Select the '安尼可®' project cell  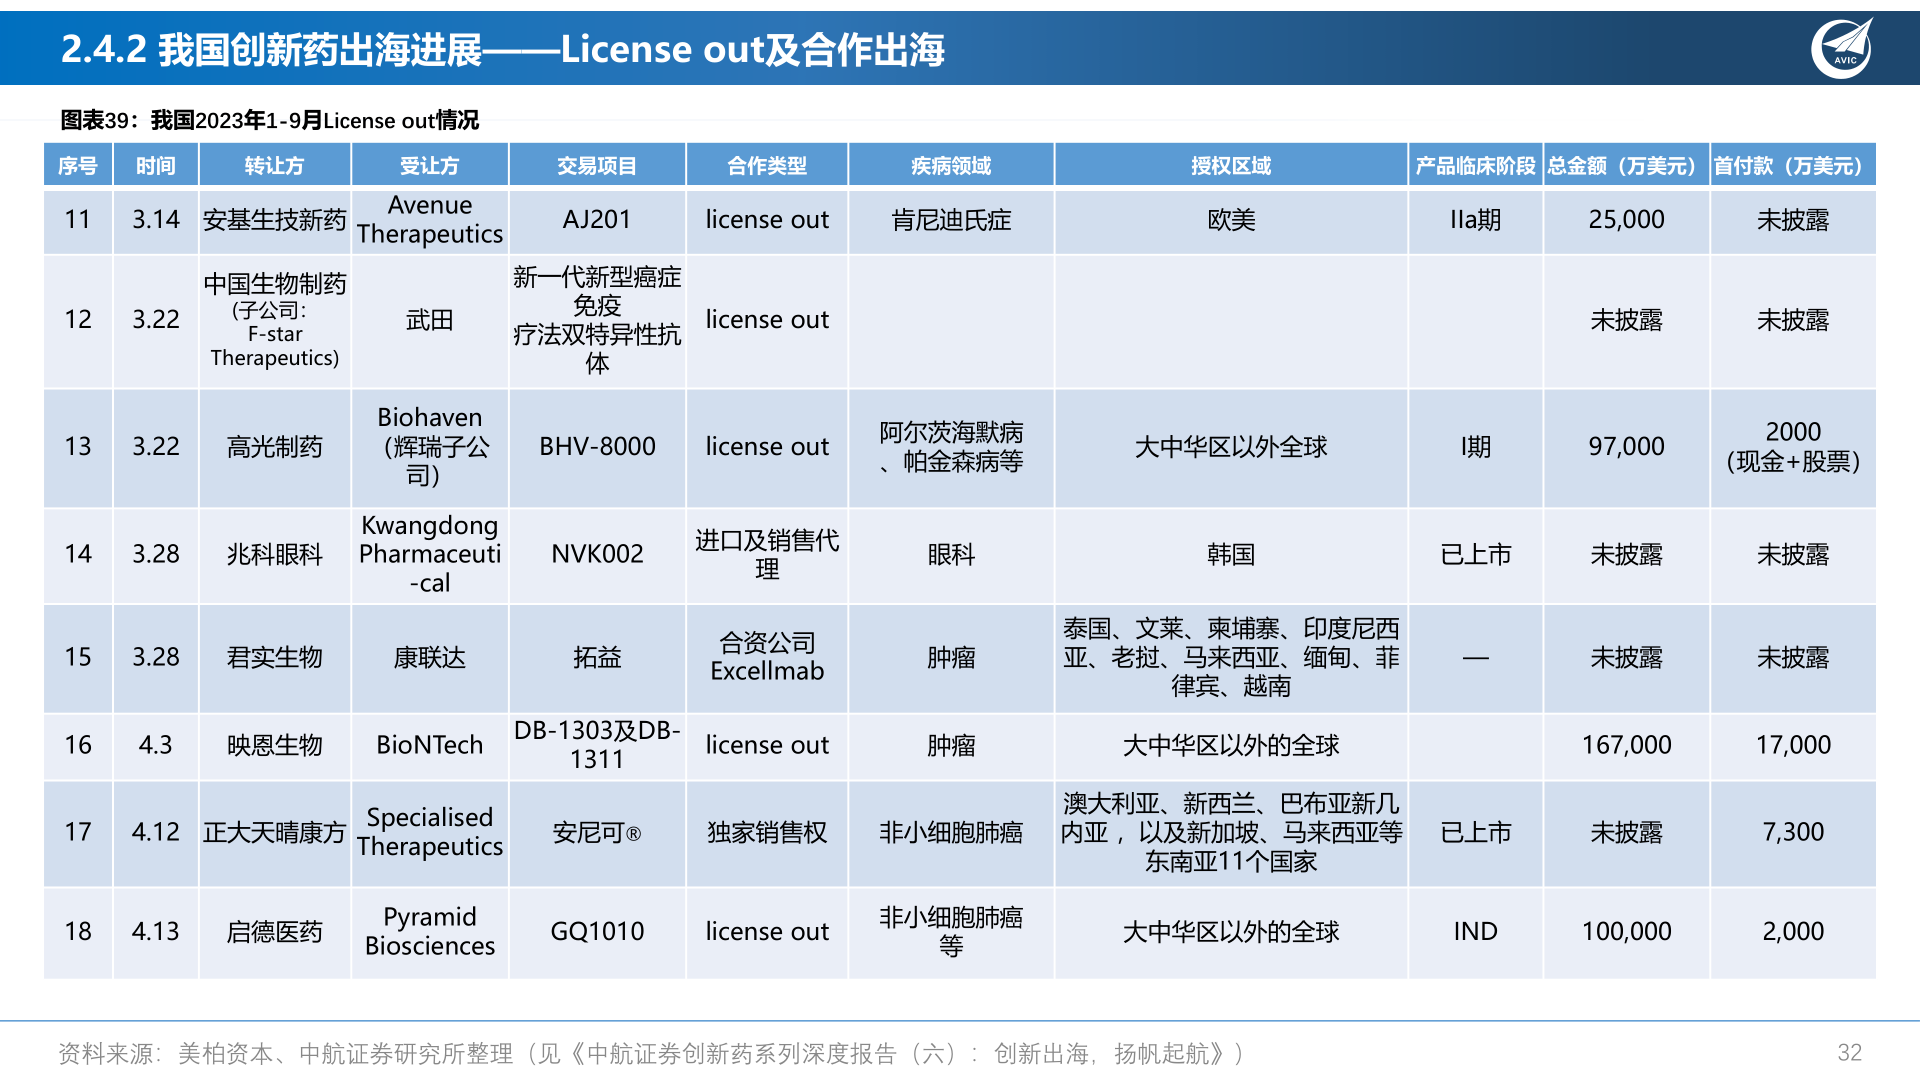(597, 833)
